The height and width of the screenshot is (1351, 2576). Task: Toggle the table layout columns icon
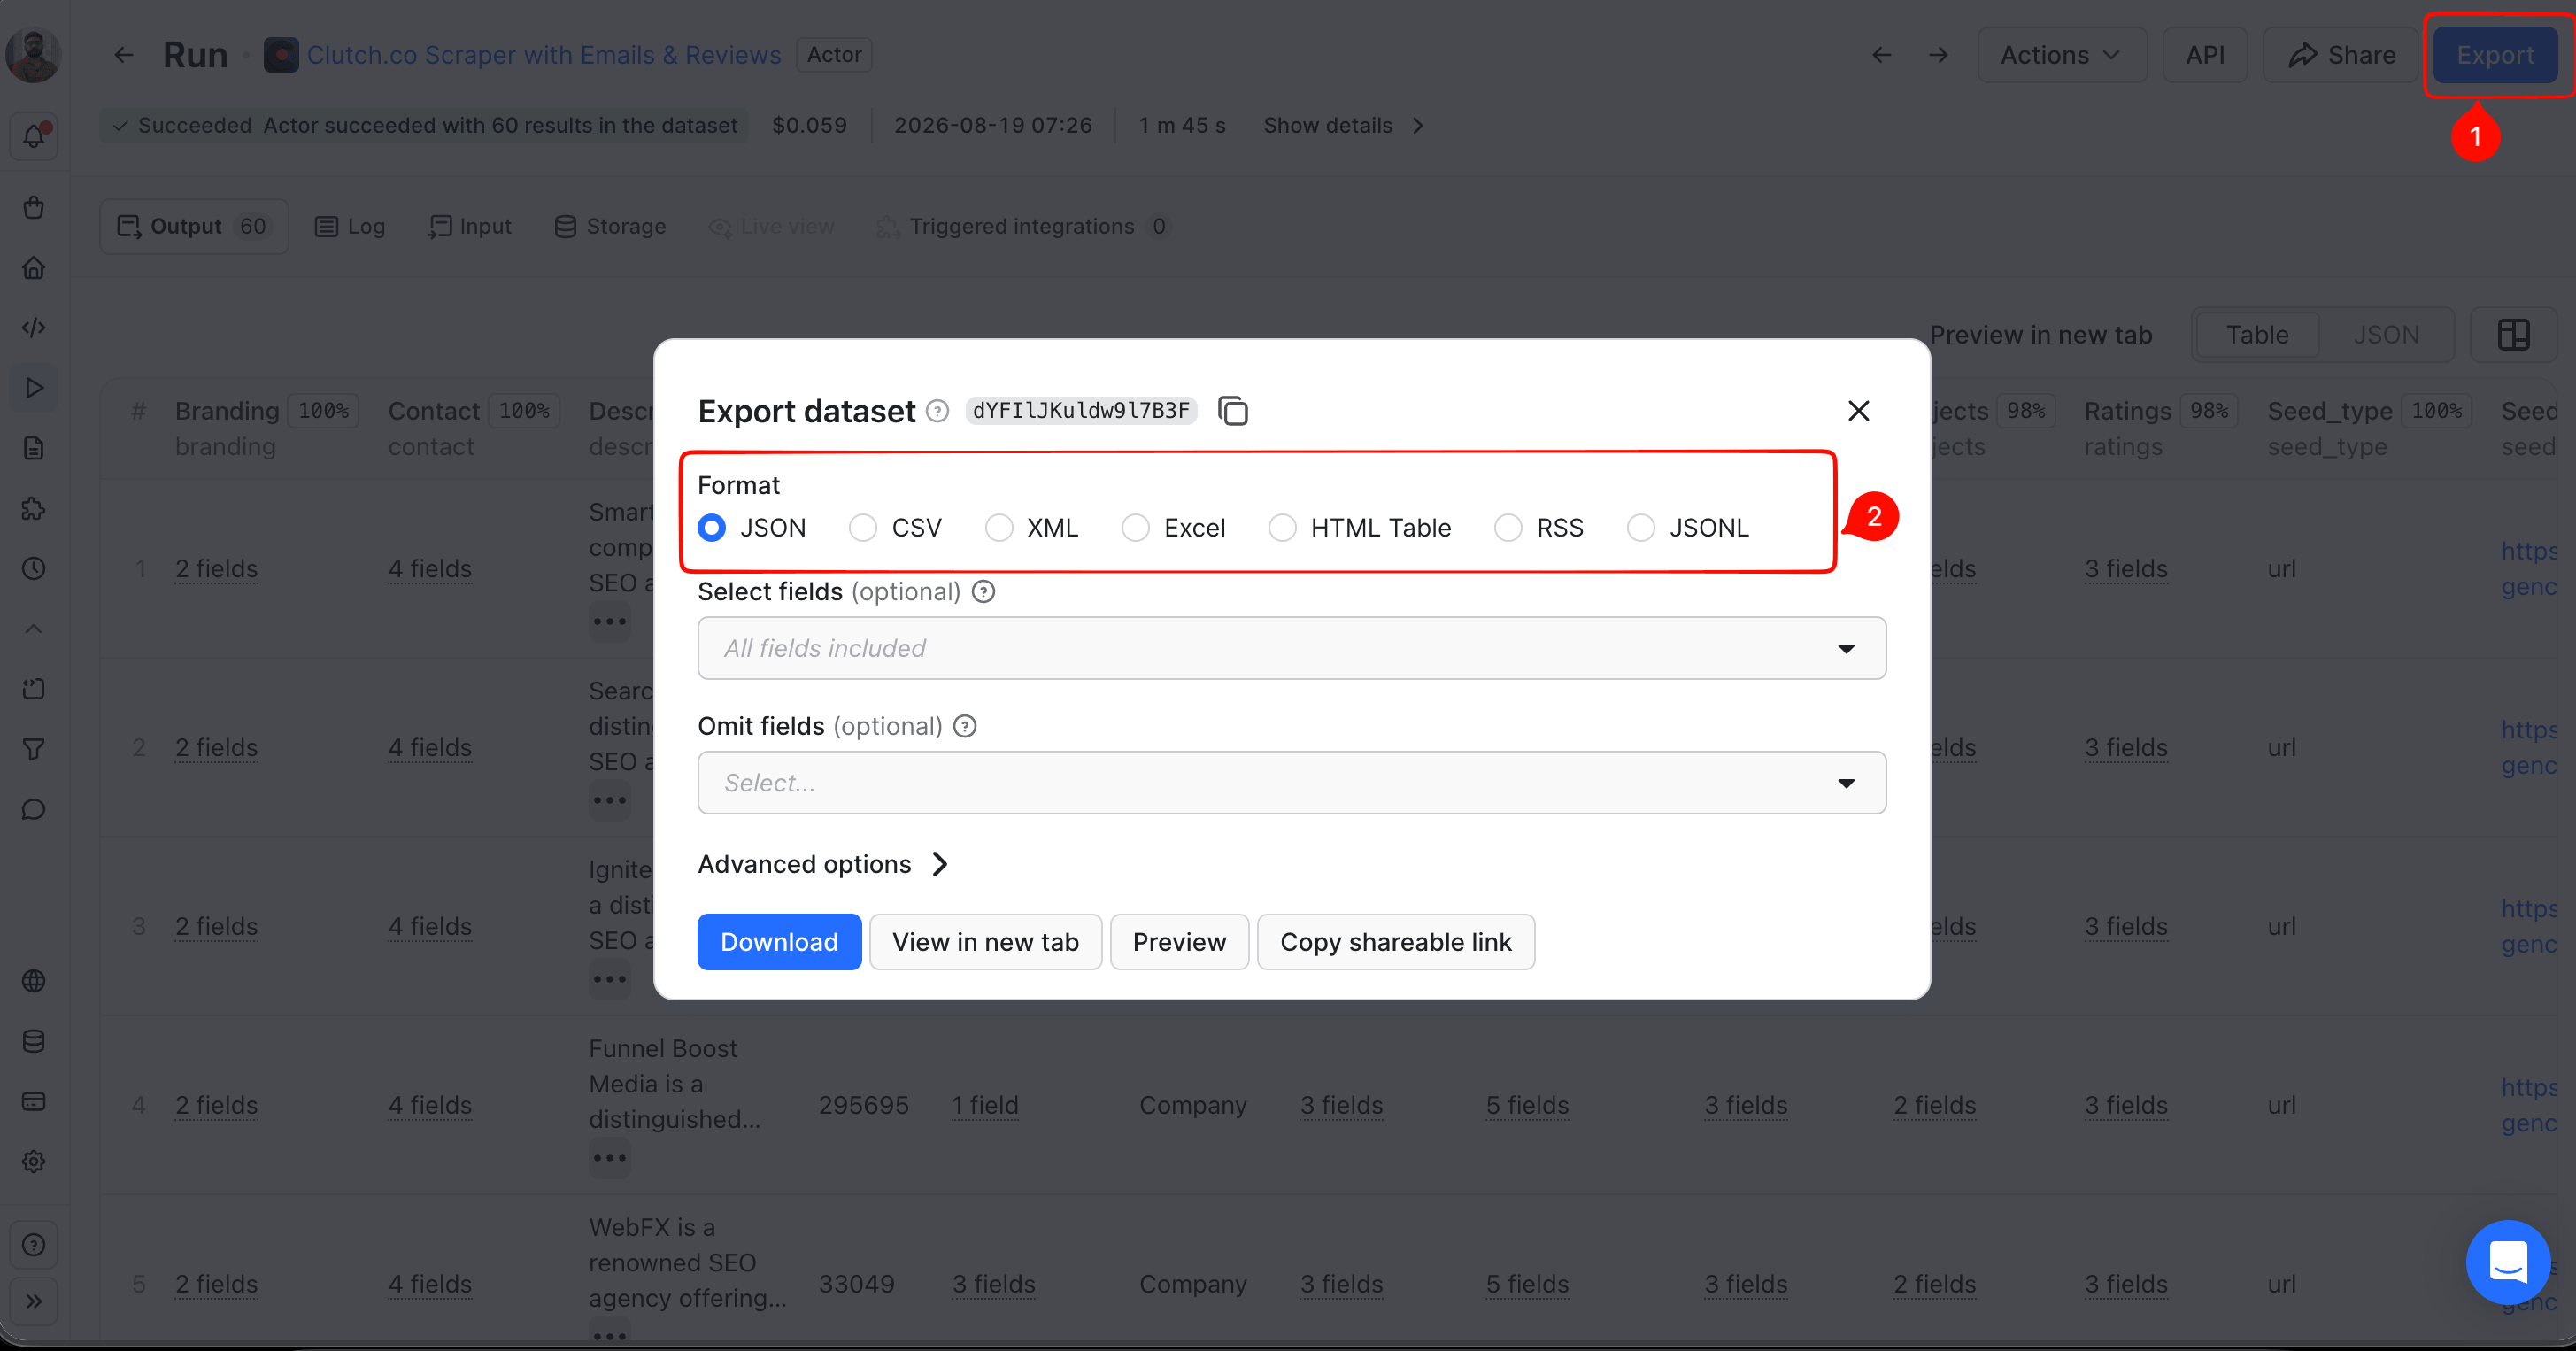[2513, 335]
